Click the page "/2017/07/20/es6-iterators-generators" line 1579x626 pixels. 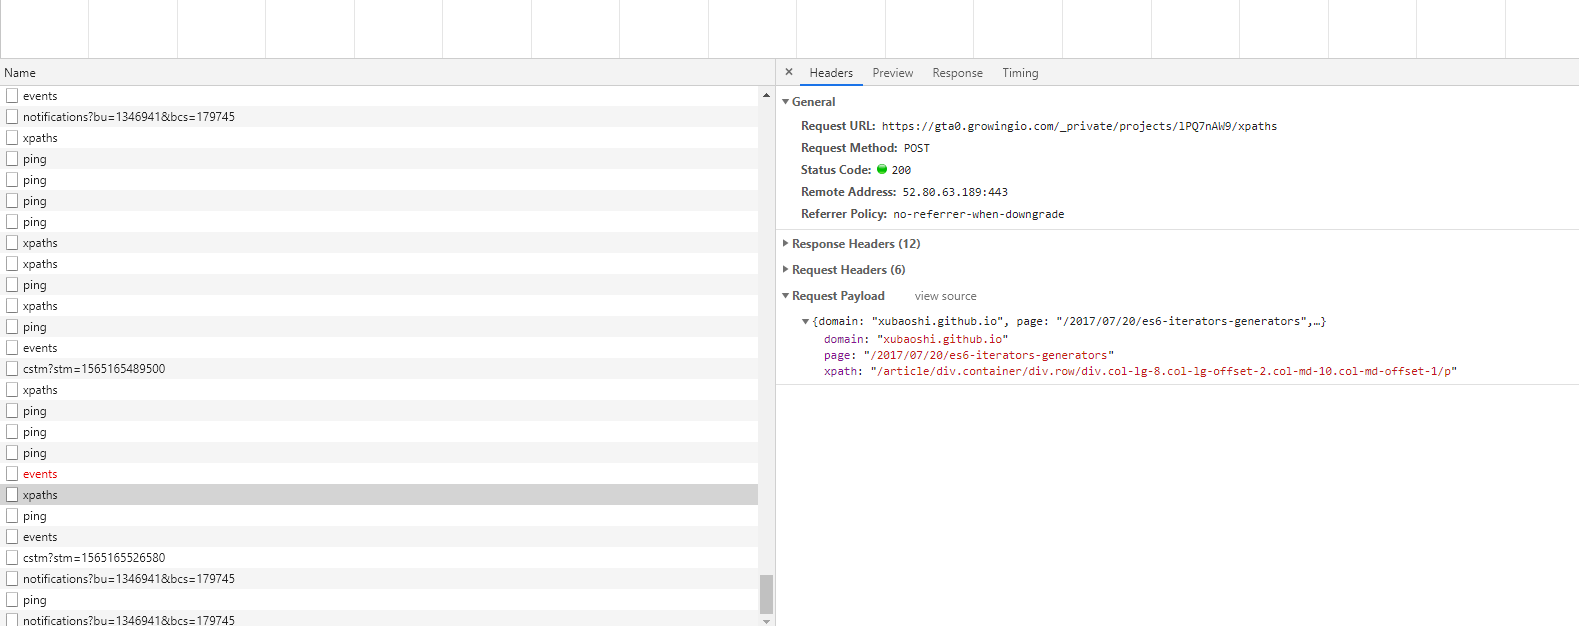[x=969, y=355]
